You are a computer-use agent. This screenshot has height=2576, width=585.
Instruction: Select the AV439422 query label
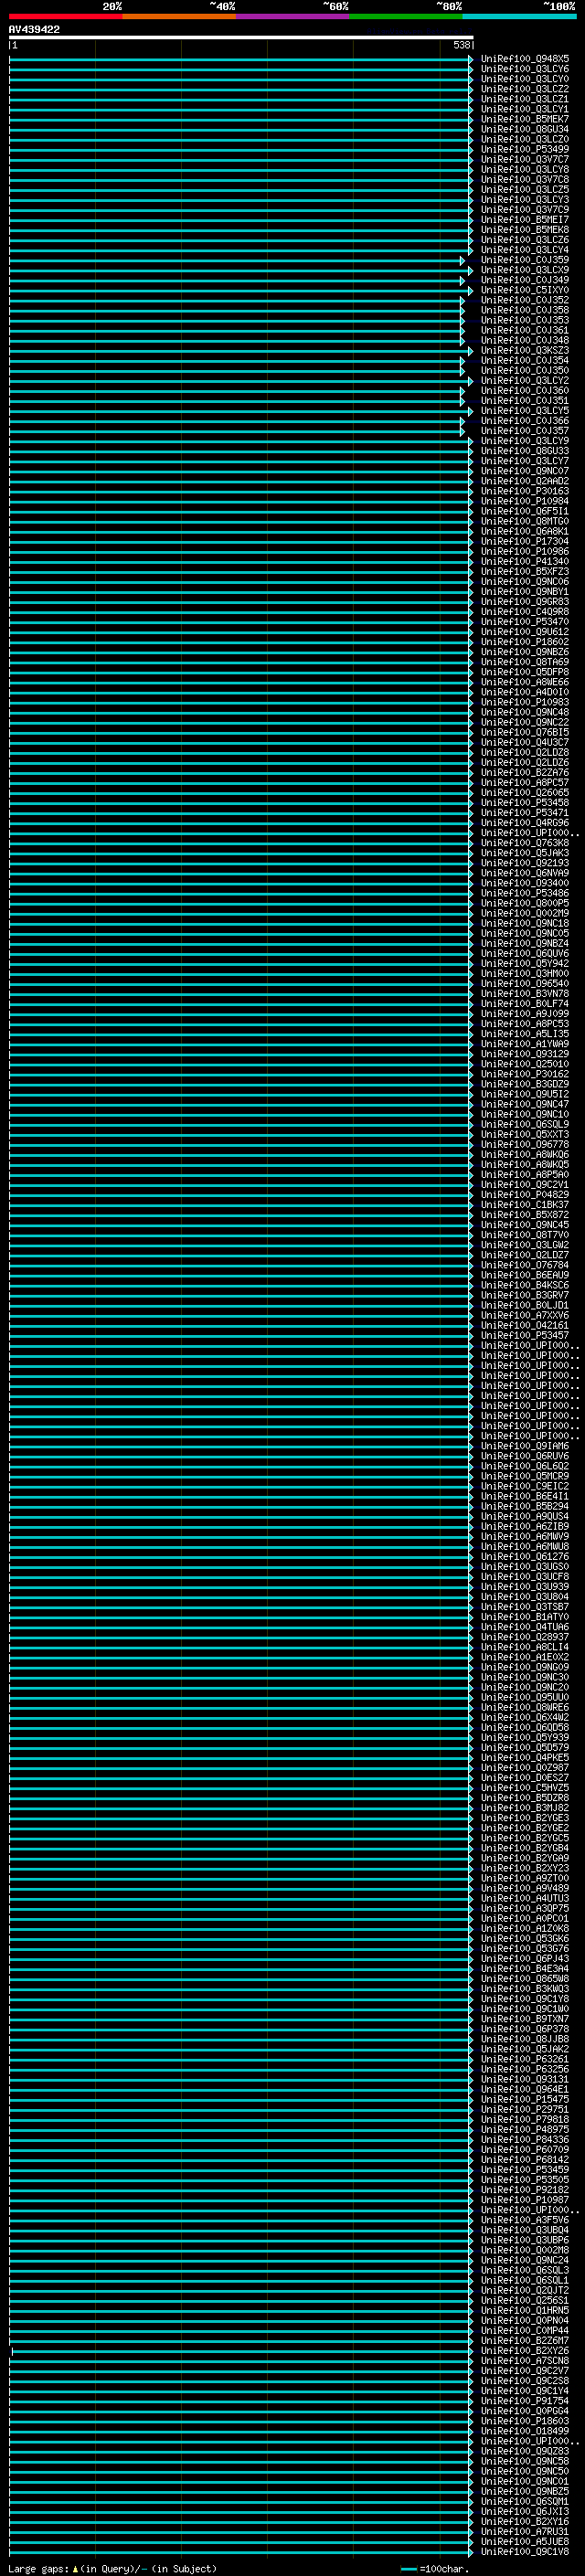34,30
